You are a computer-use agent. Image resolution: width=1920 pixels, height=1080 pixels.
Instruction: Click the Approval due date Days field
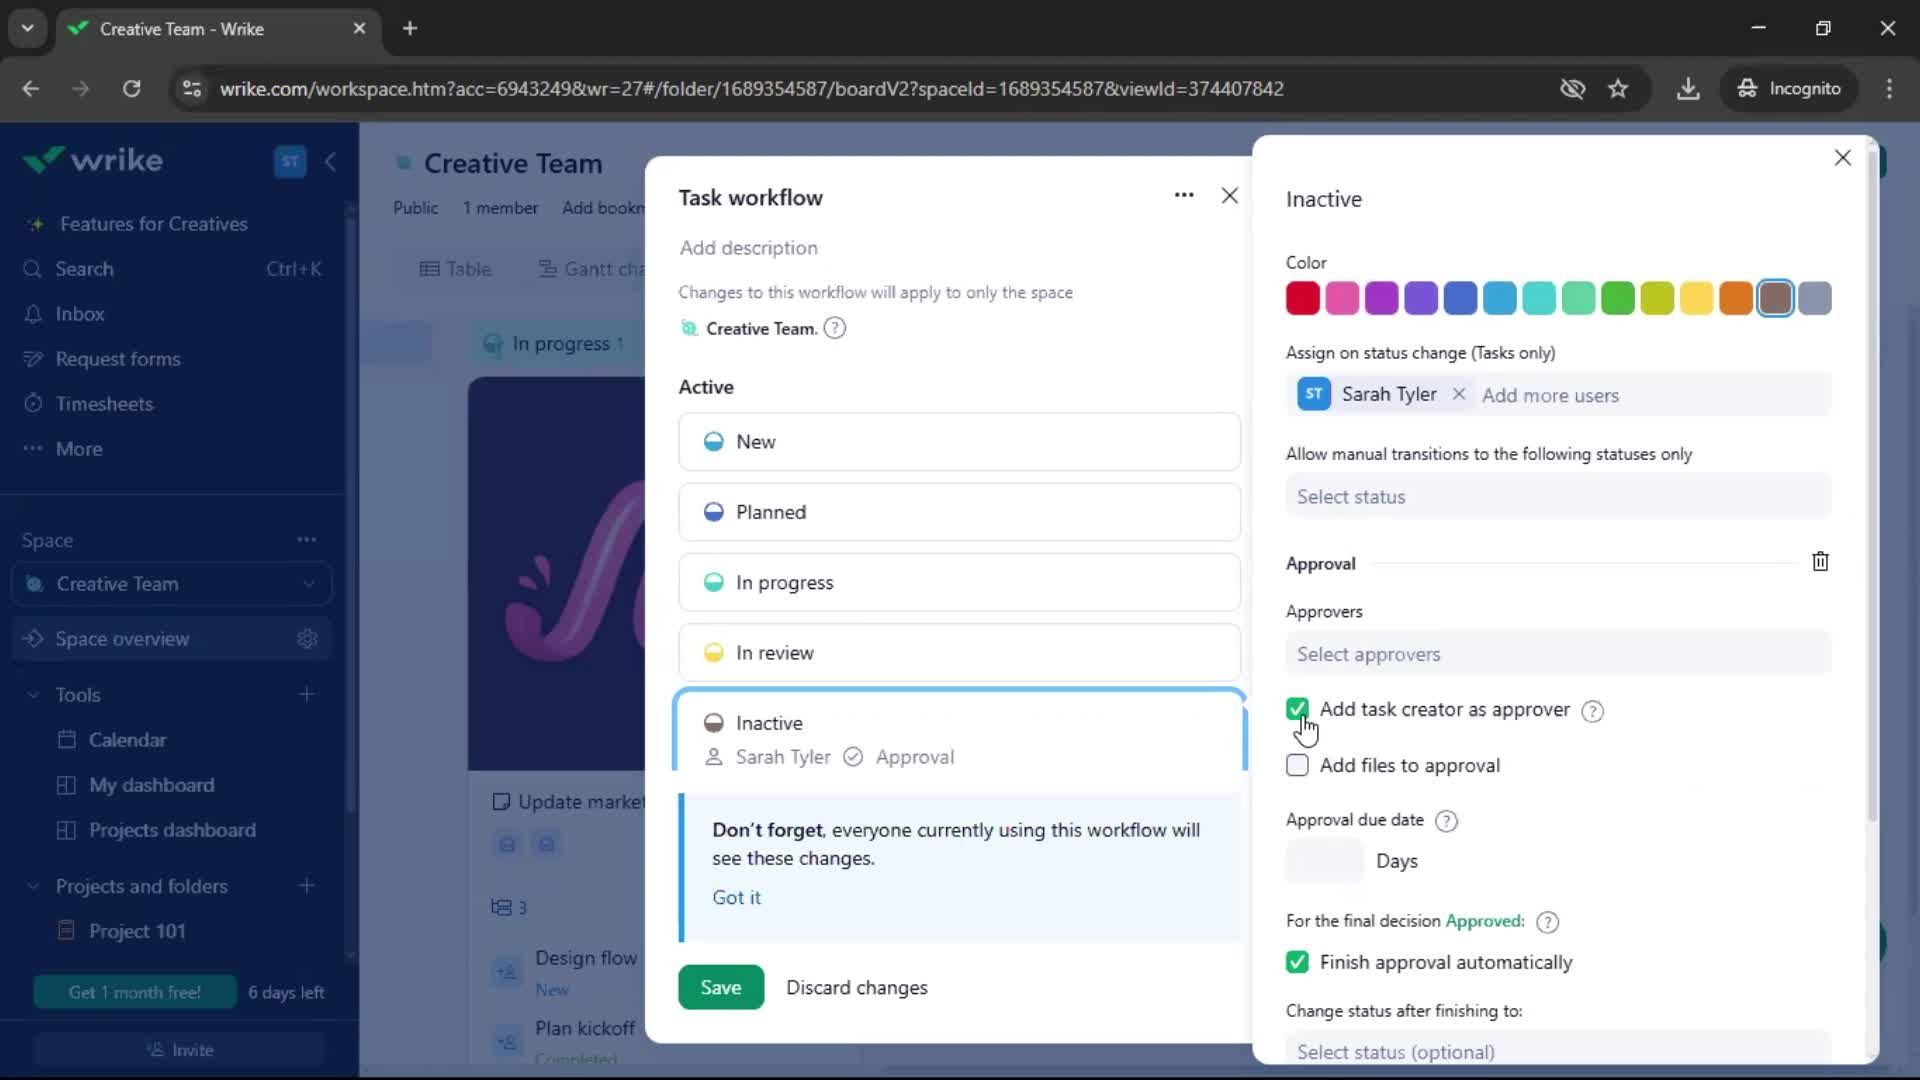click(1324, 861)
